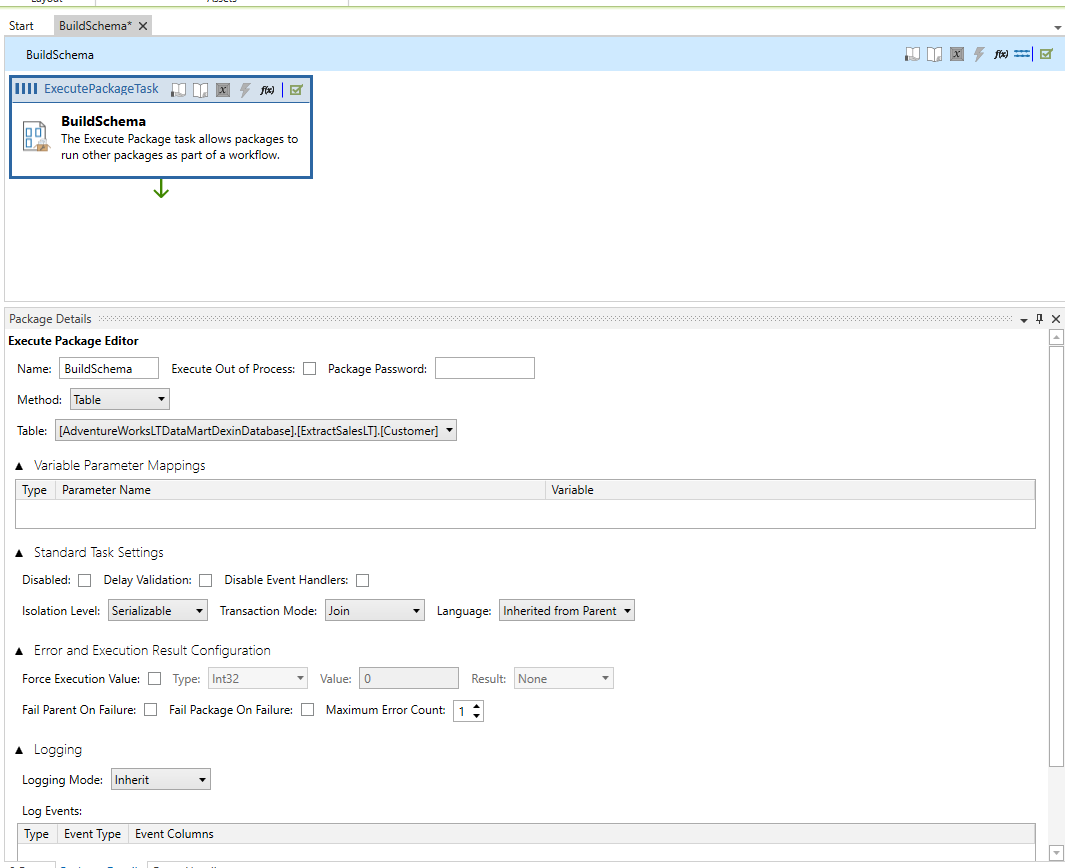
Task: Click f(x) expressions icon in package header
Action: click(1001, 54)
